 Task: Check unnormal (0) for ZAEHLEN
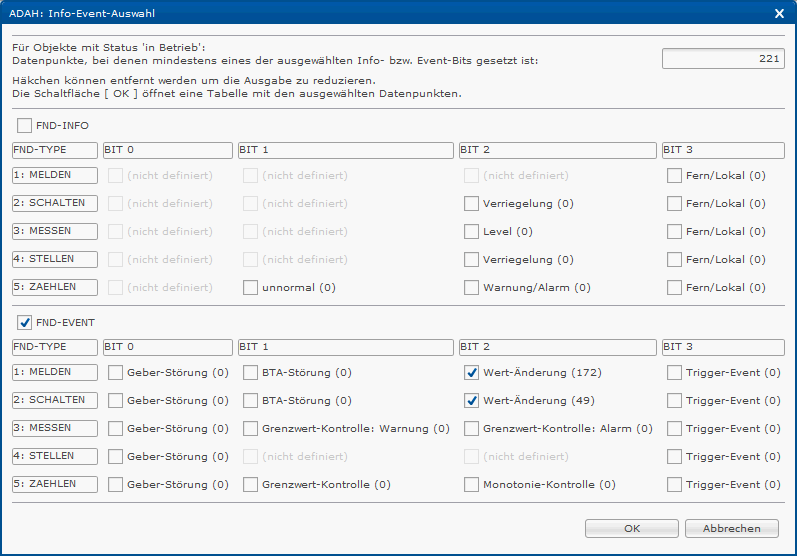coord(250,287)
